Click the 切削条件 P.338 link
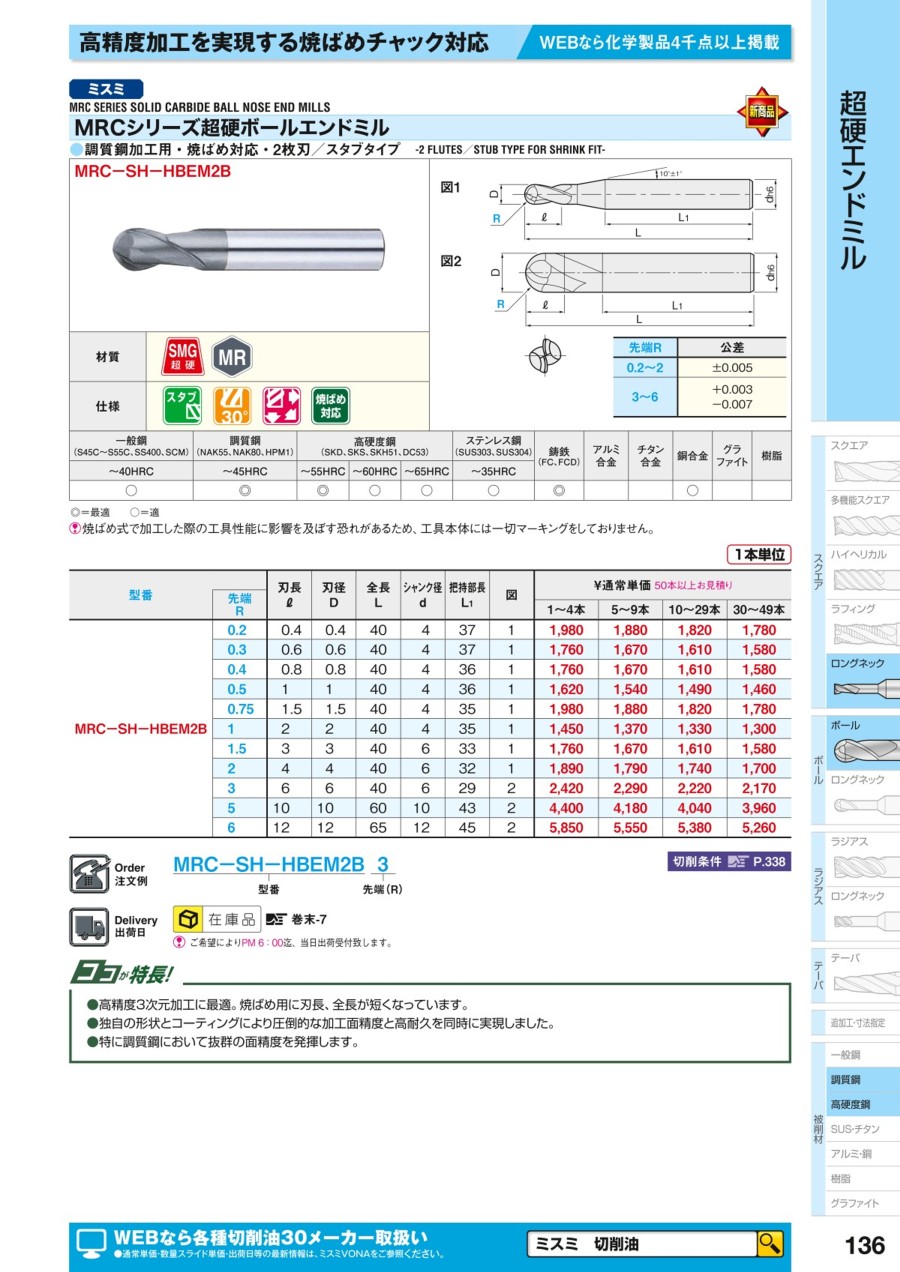The height and width of the screenshot is (1272, 900). 728,861
